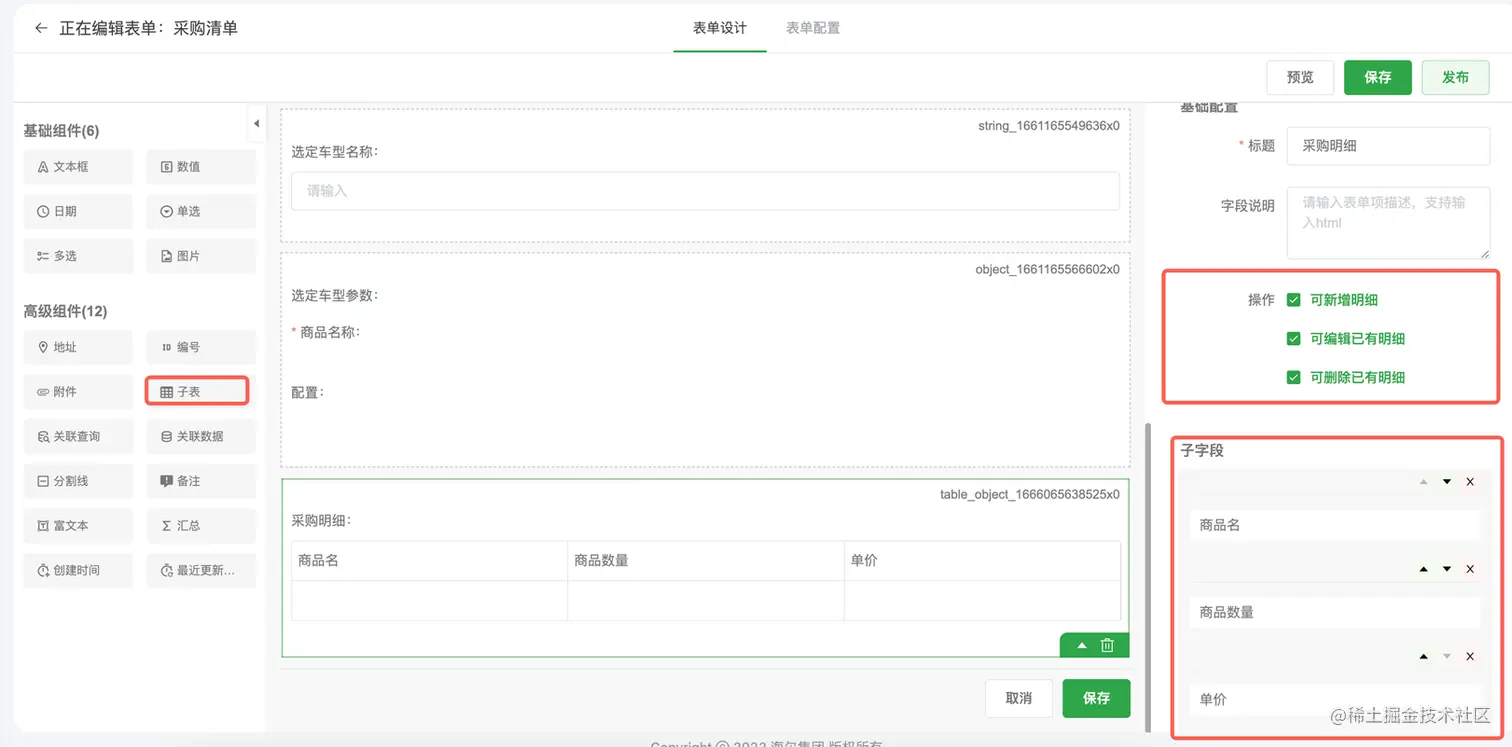Screen dimensions: 1512x747
Task: Click the 采购明细 label above the table
Action: (x=322, y=521)
